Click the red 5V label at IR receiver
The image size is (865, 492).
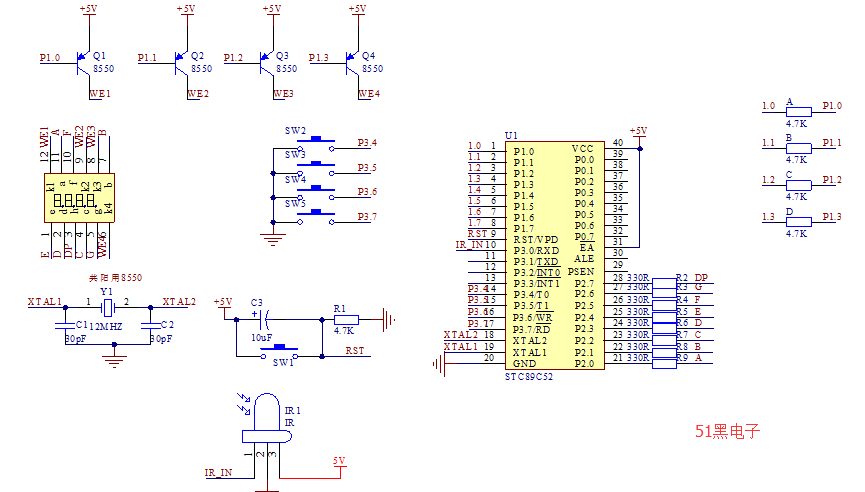339,461
